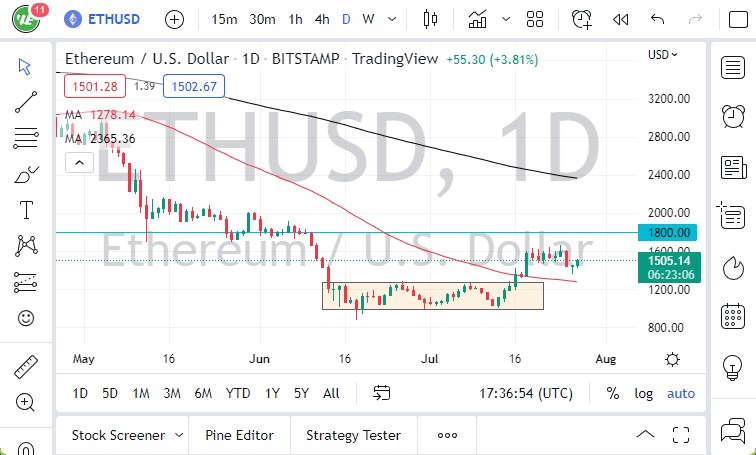Expand the Stock Screener dropdown
This screenshot has width=756, height=455.
click(x=178, y=435)
